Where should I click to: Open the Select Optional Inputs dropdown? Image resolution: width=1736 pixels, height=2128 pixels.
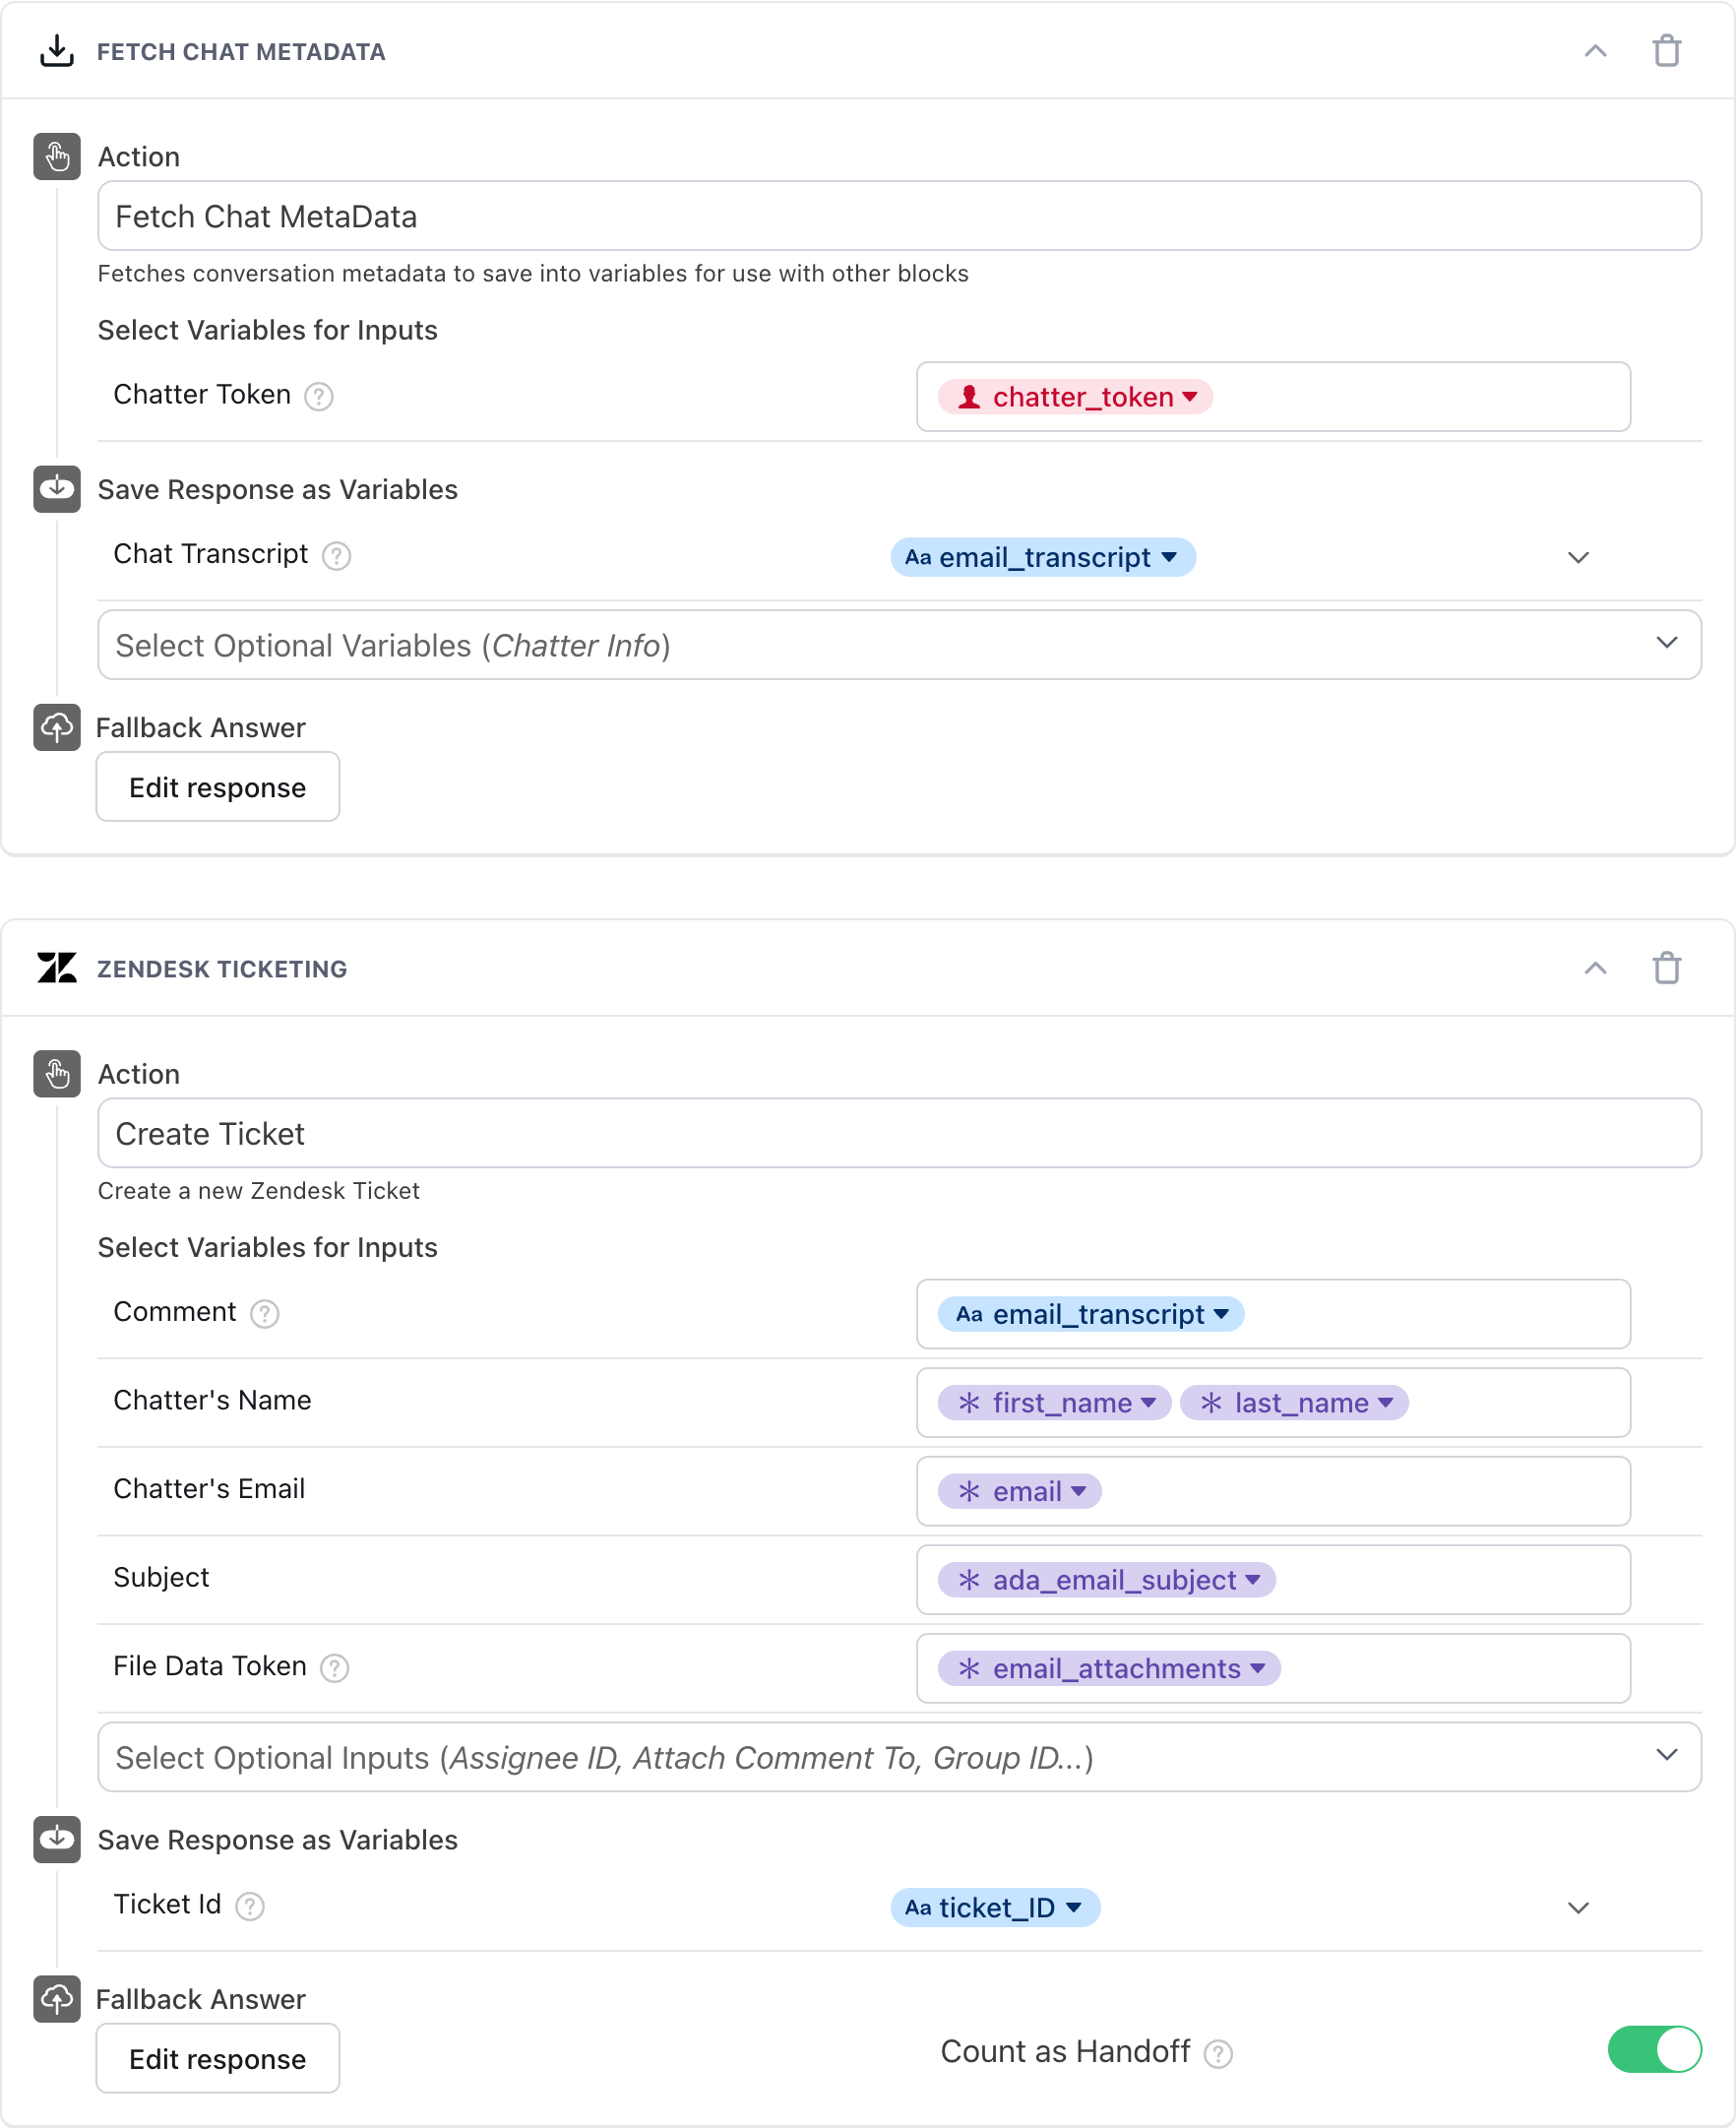click(899, 1757)
